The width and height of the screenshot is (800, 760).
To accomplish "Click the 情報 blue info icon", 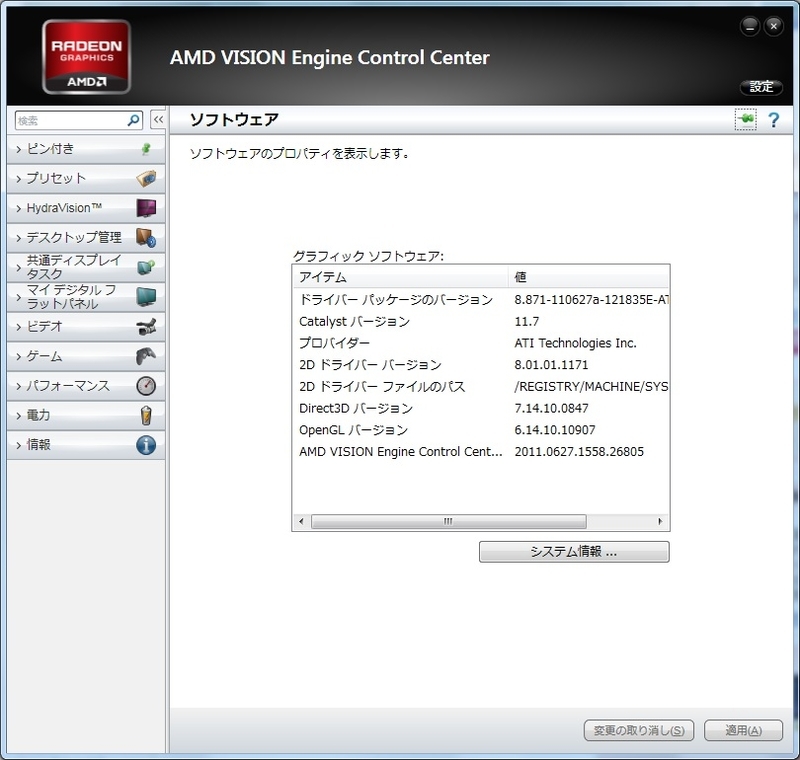I will click(x=146, y=445).
